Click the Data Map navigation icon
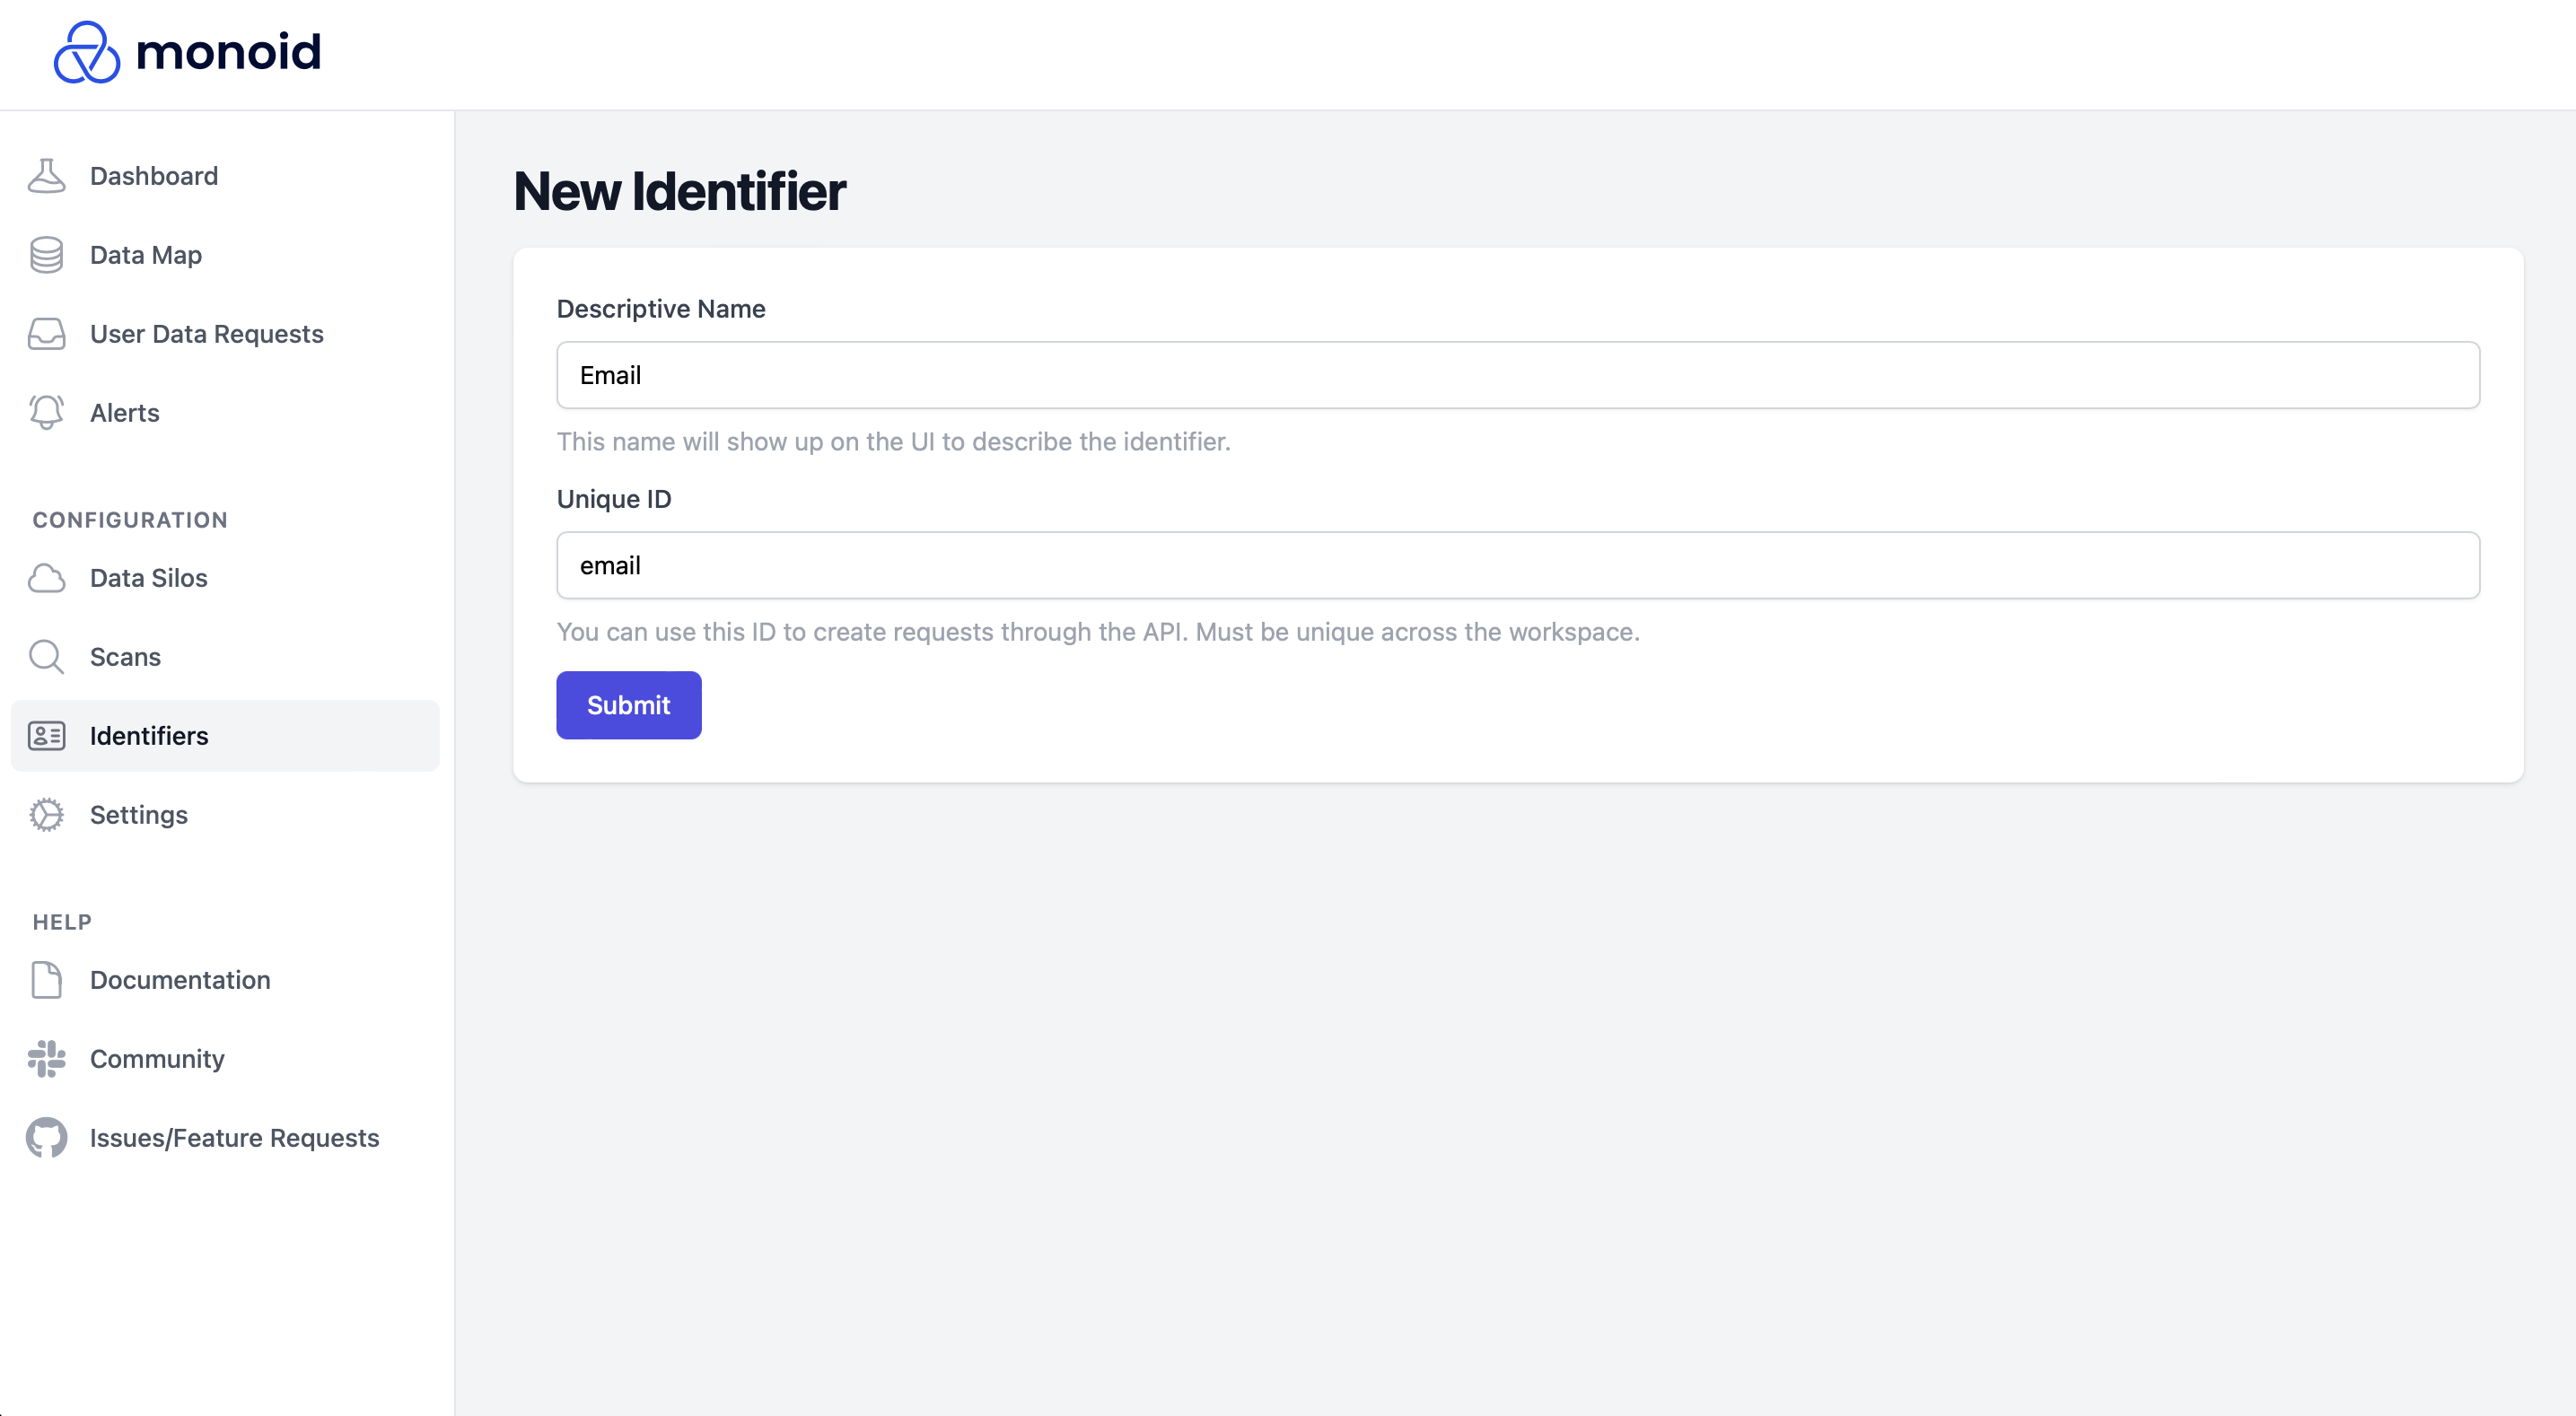This screenshot has height=1416, width=2576. tap(47, 253)
